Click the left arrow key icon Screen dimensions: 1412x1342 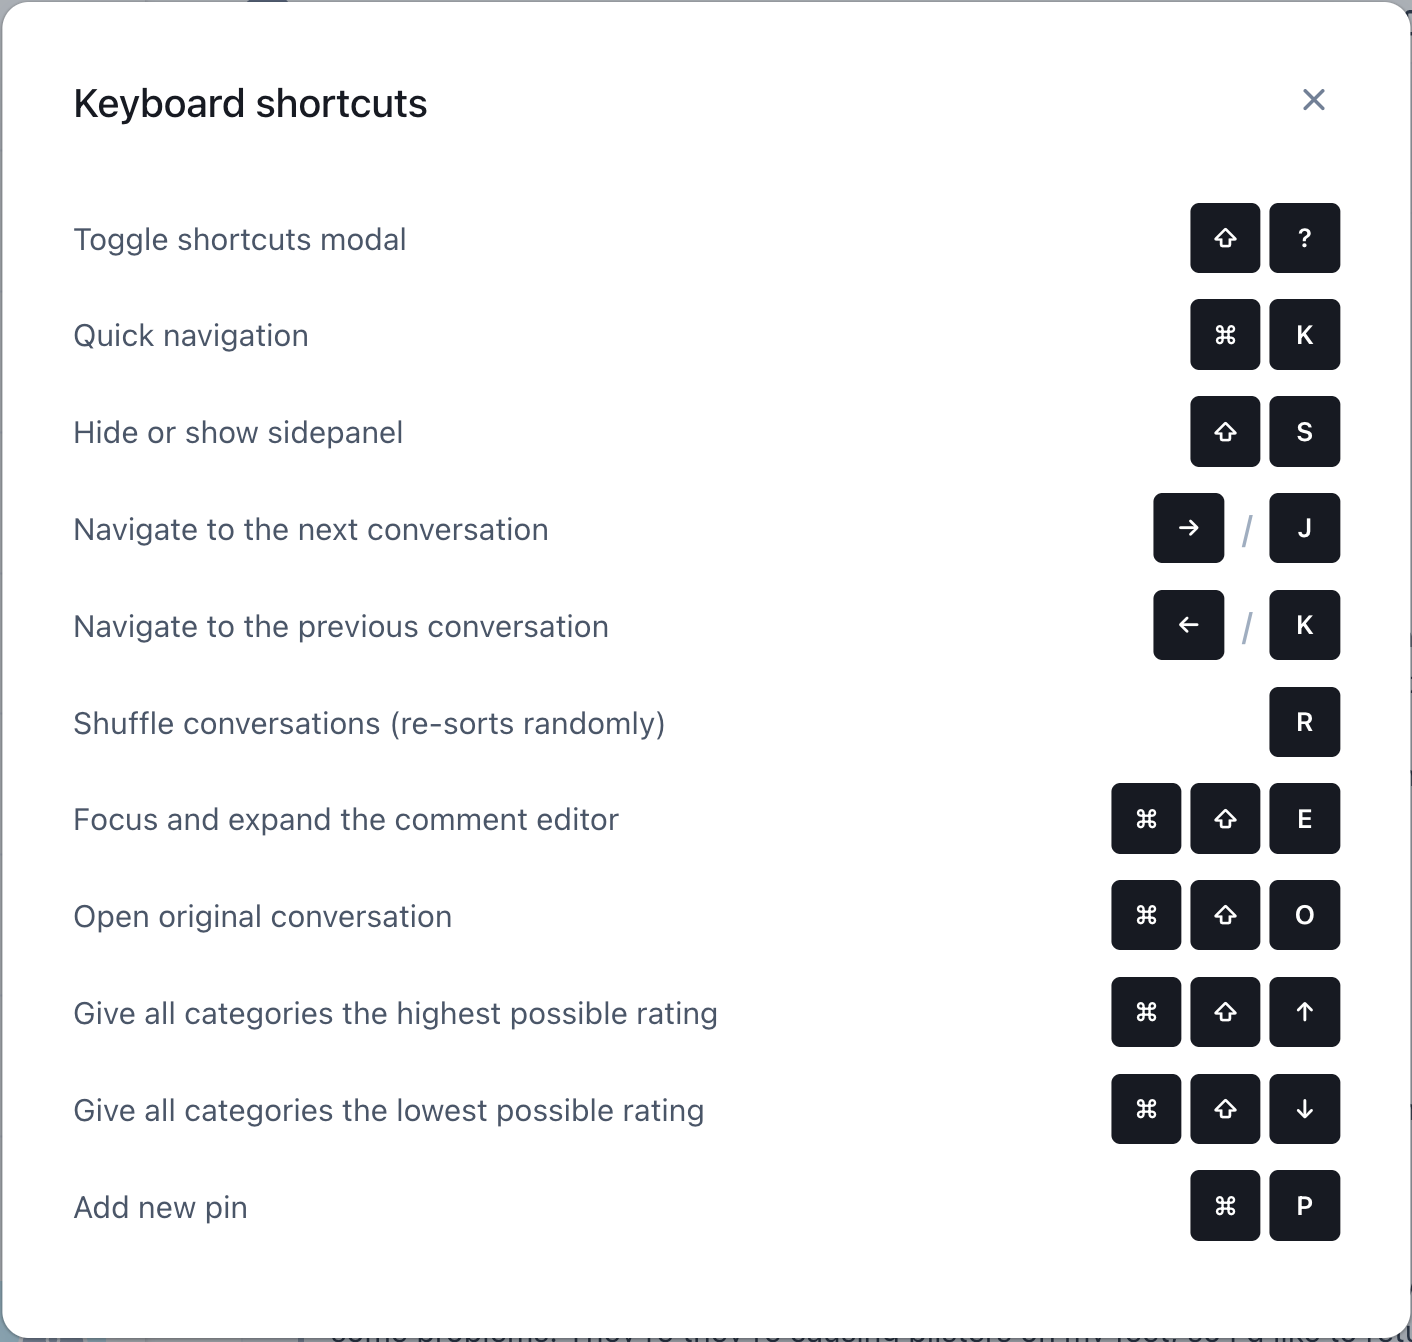1188,625
